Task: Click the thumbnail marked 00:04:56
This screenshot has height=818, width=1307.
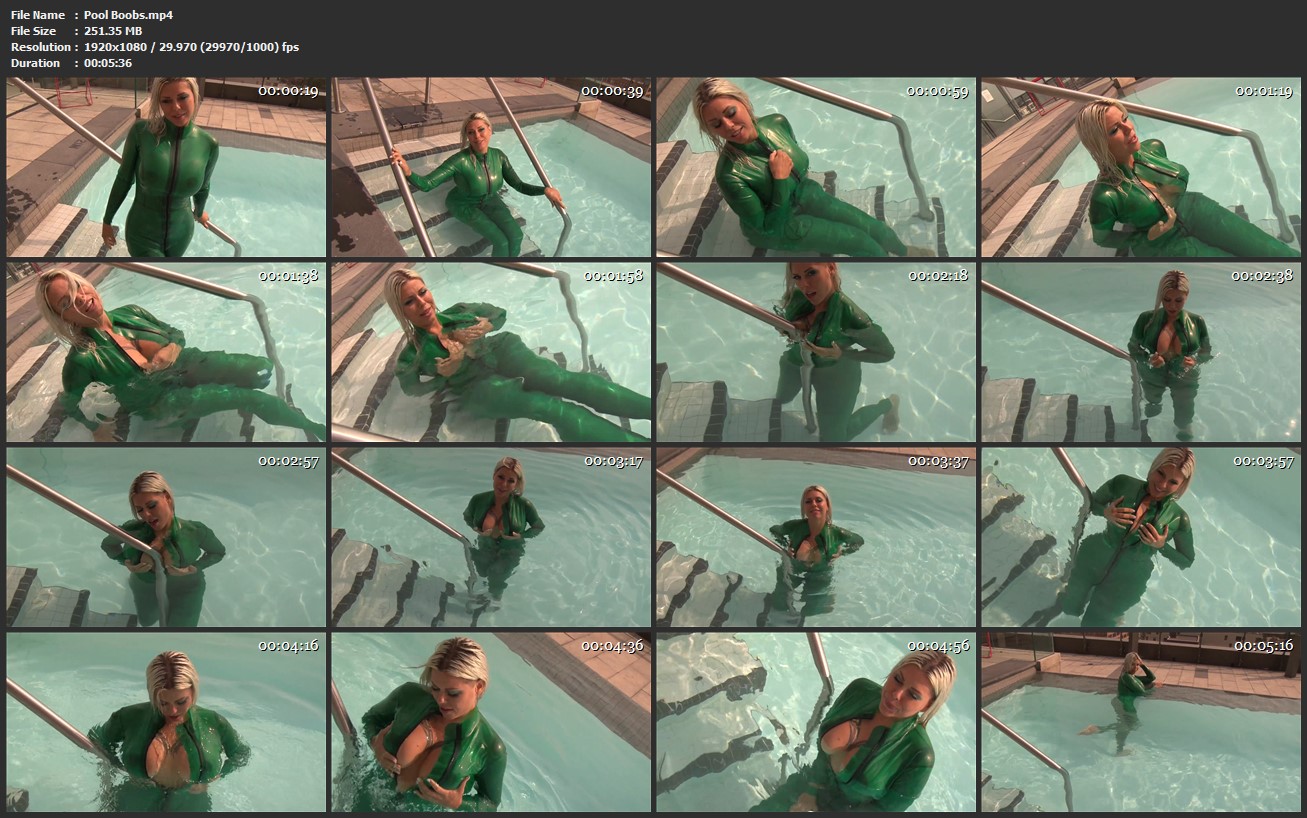Action: (x=816, y=722)
